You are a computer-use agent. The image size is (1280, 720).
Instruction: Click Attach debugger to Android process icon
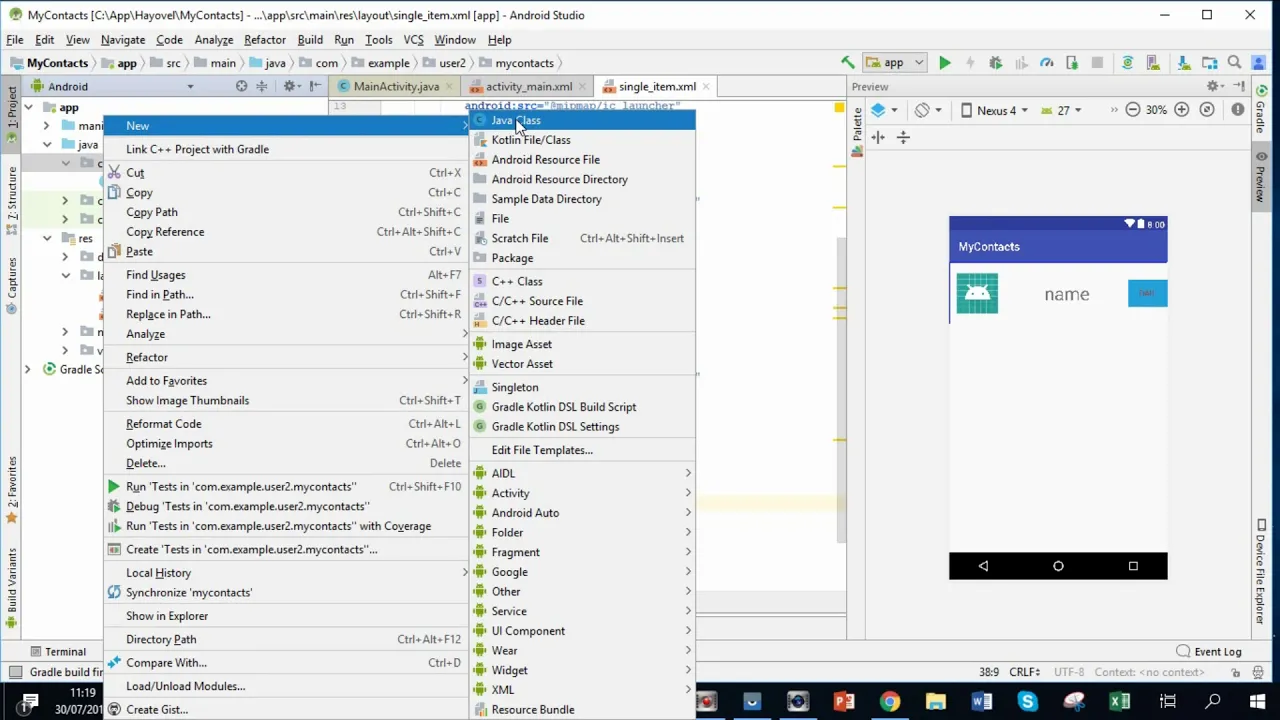(1072, 62)
